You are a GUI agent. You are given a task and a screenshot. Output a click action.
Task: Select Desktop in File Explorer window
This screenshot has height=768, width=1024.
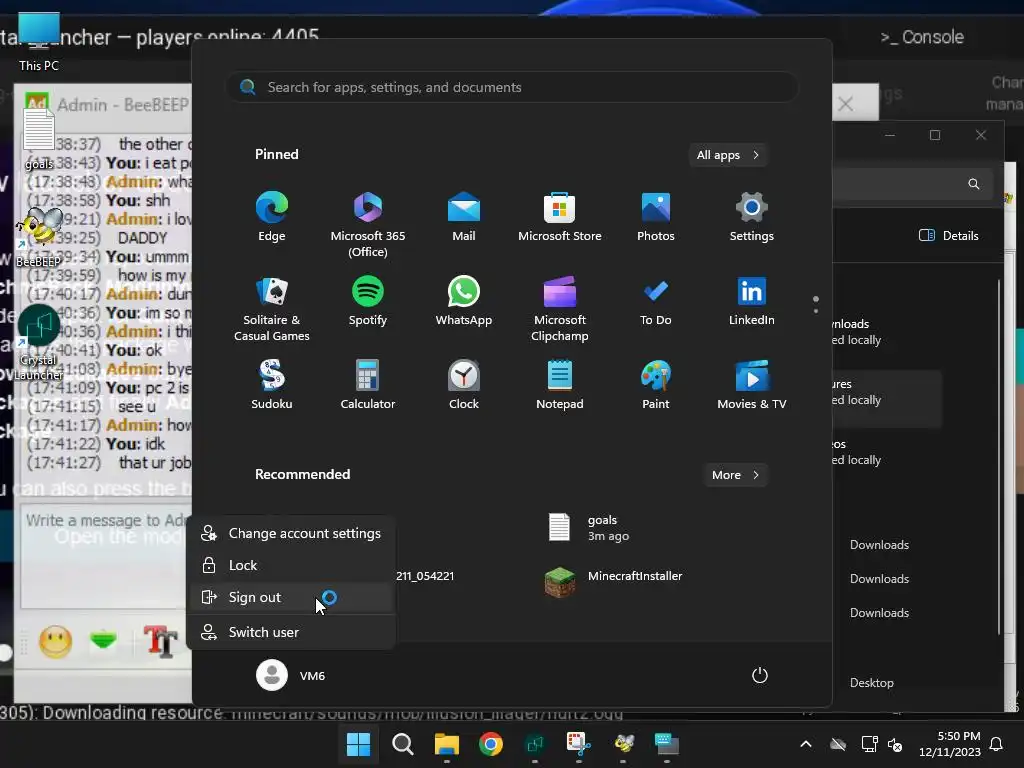tap(872, 683)
